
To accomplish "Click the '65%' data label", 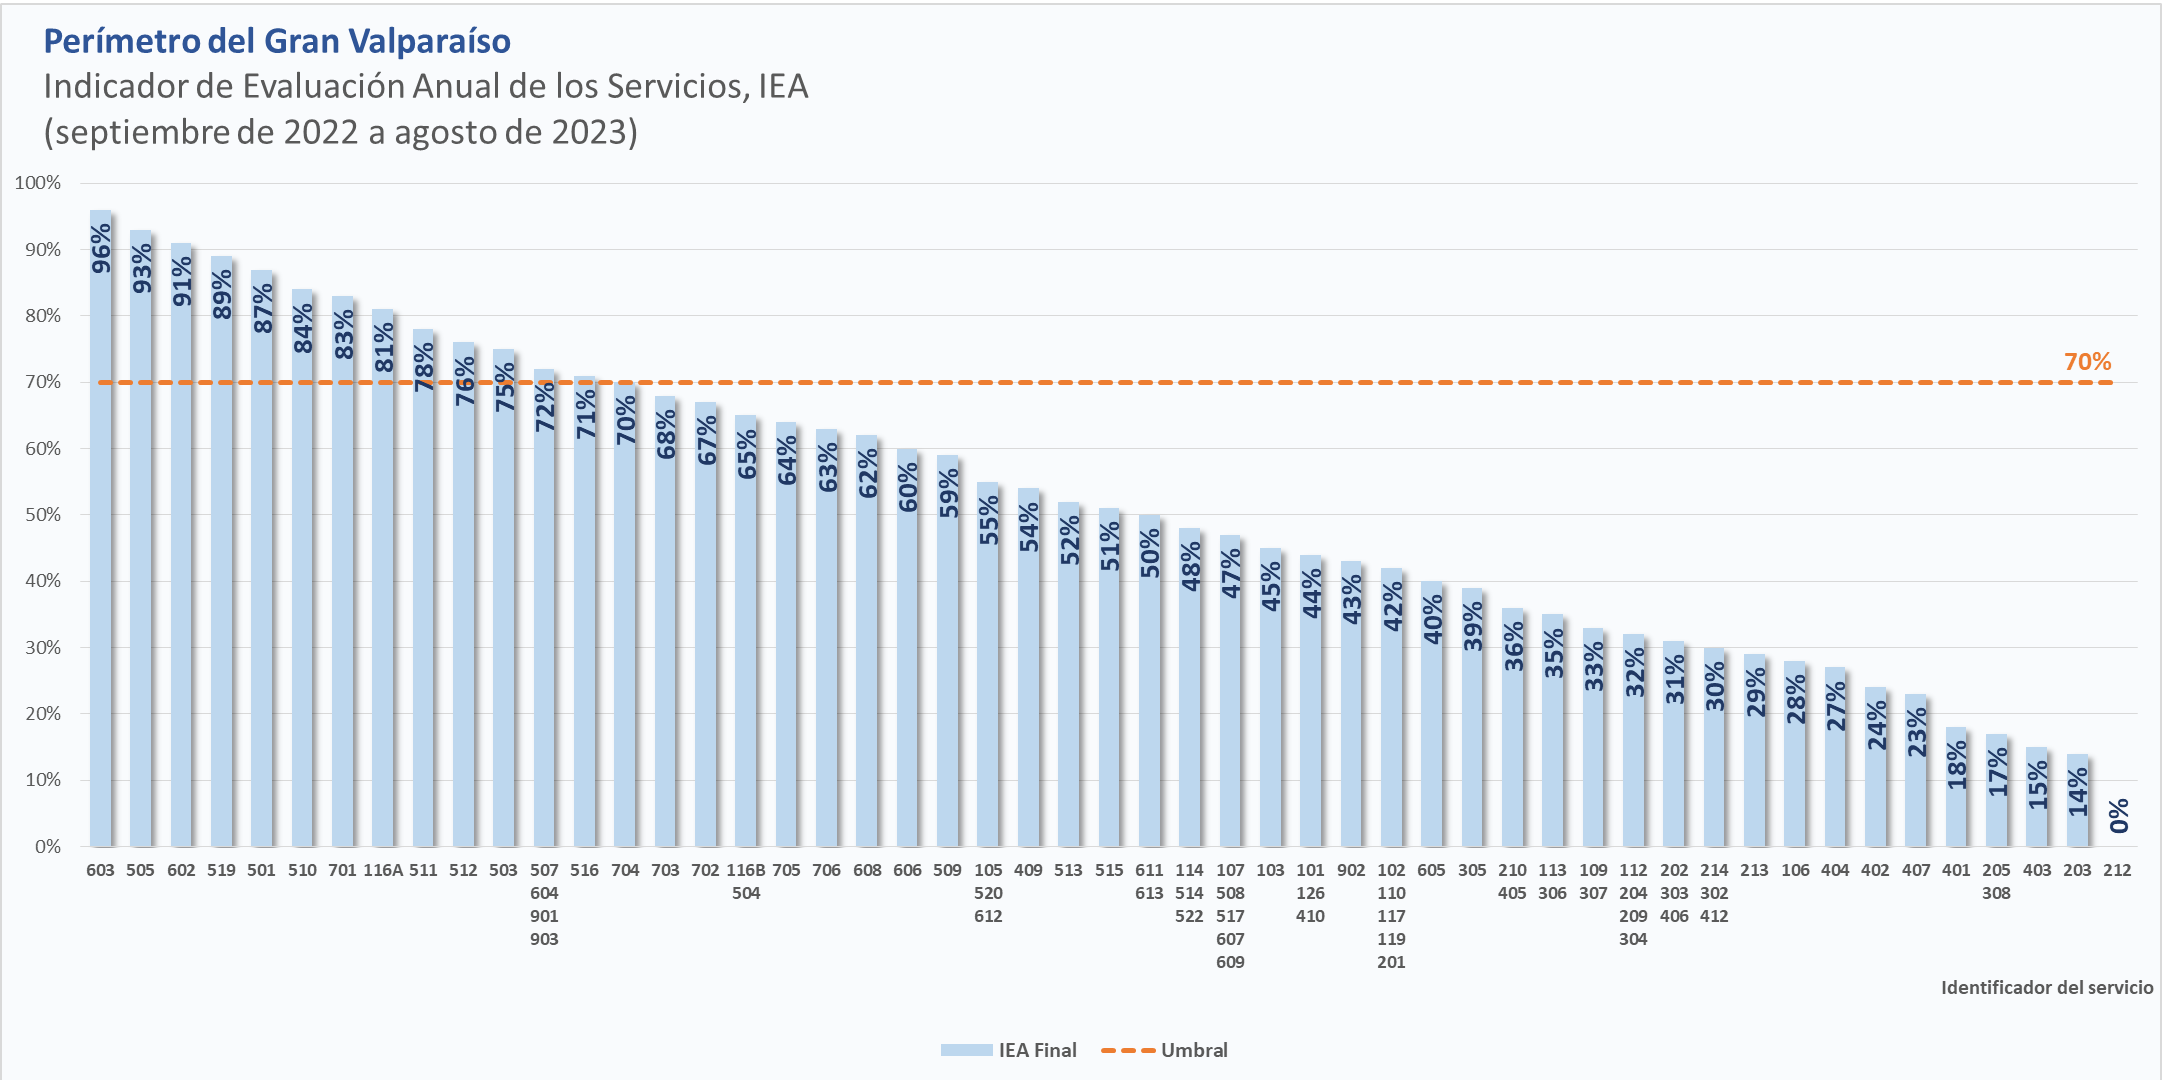I will pos(746,454).
